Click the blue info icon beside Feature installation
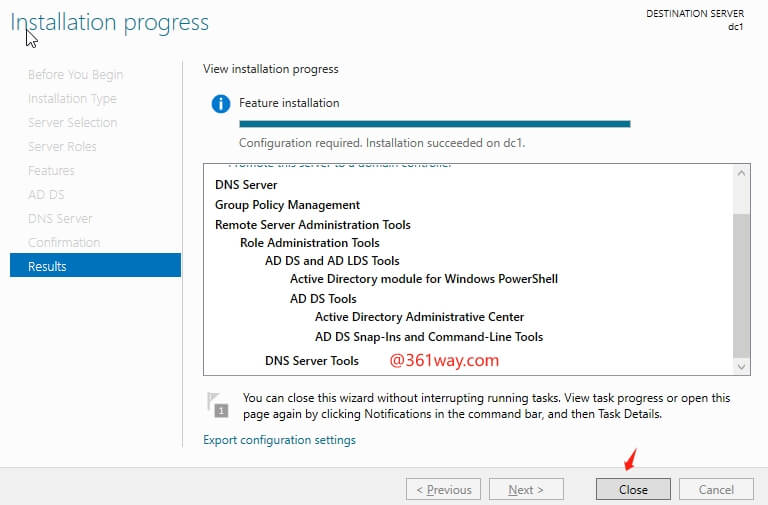This screenshot has width=768, height=505. point(220,103)
